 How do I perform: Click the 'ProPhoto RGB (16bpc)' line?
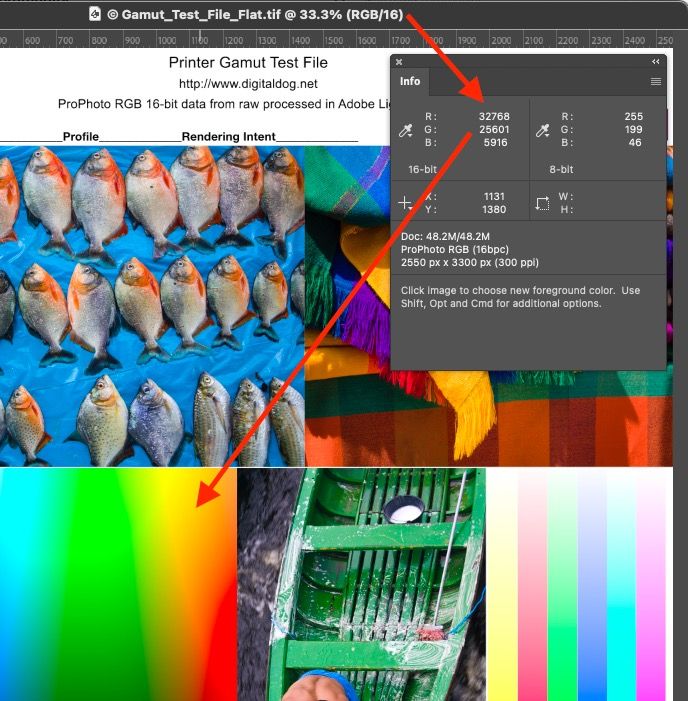pos(455,249)
